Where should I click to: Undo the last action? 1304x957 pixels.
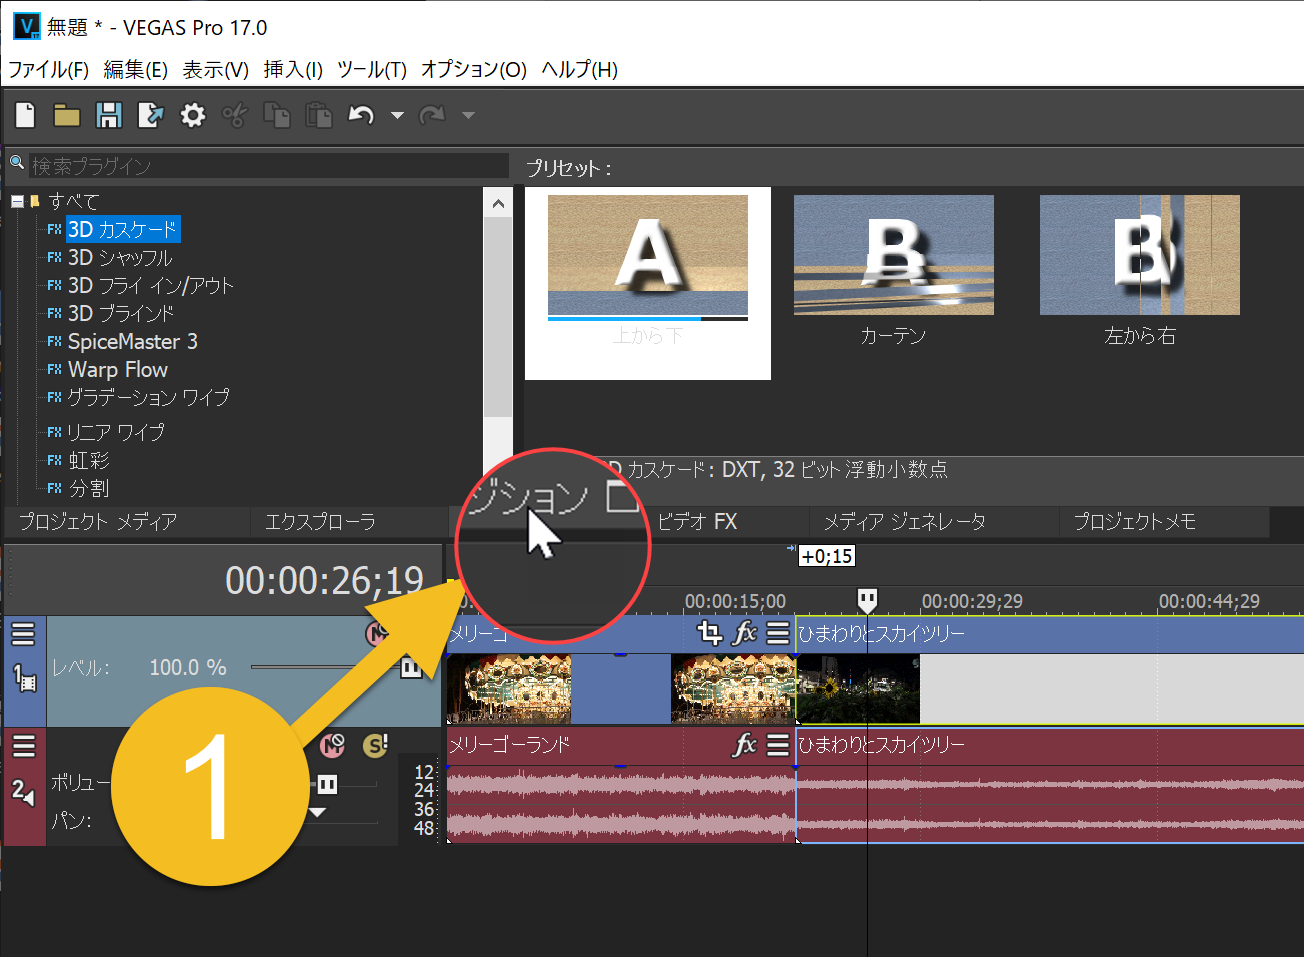pyautogui.click(x=361, y=115)
